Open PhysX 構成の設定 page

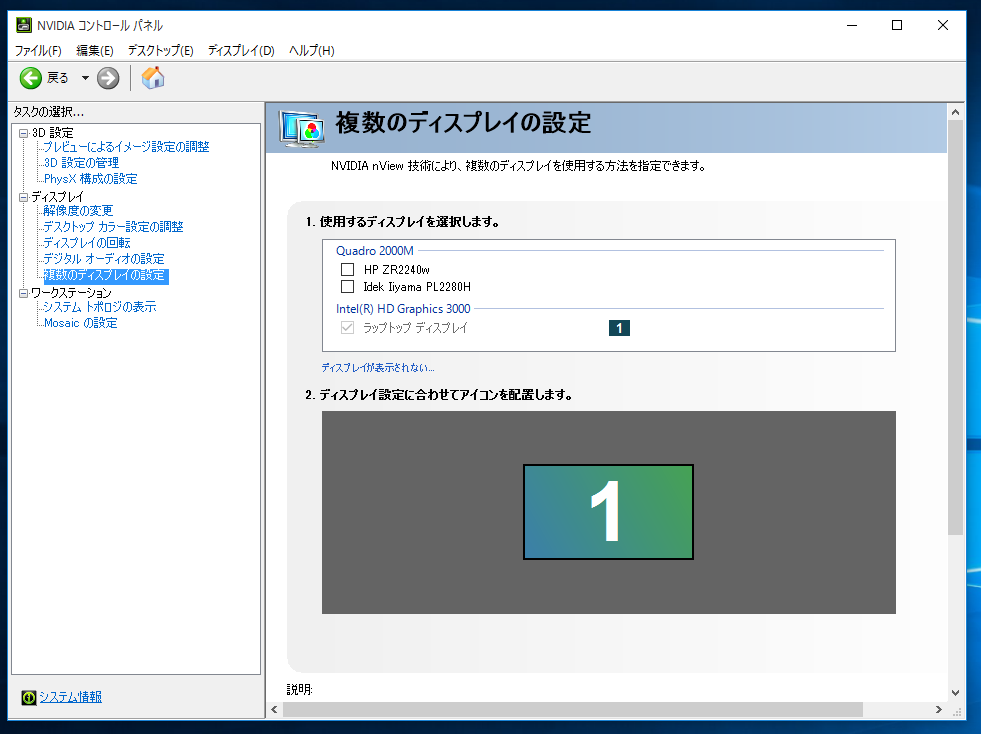(x=90, y=179)
